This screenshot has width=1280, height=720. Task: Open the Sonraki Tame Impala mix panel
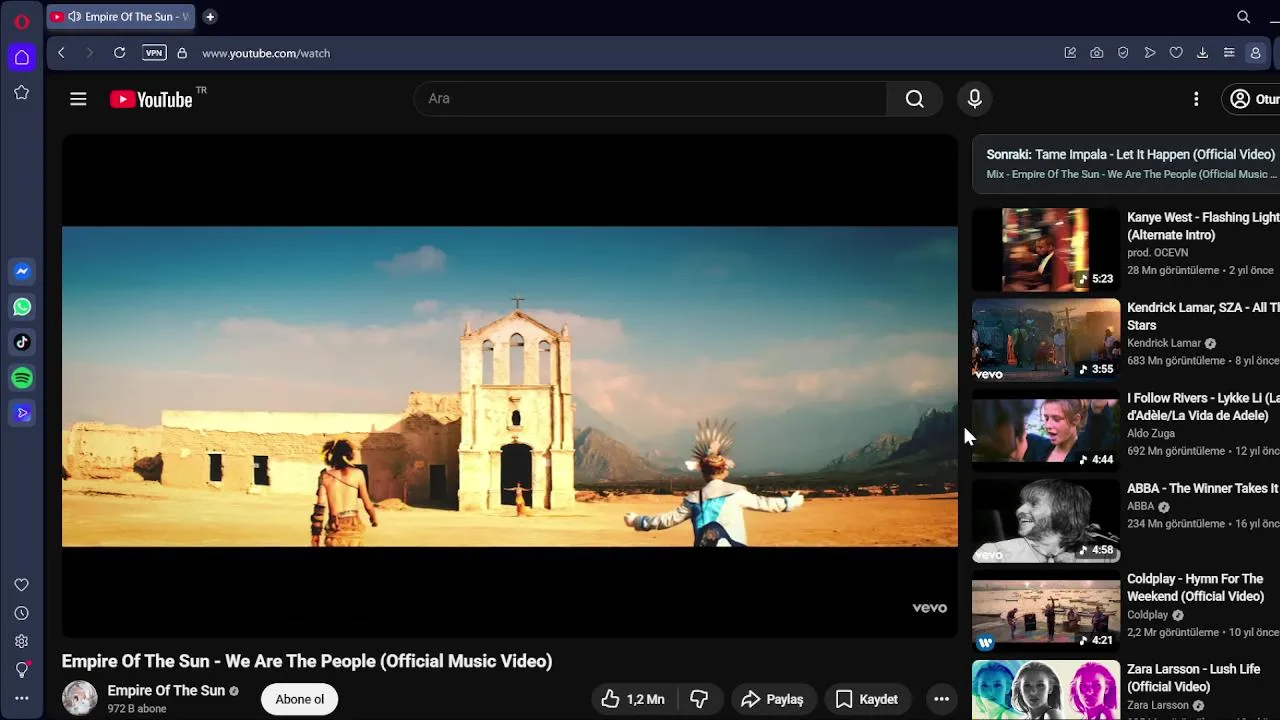[x=1126, y=164]
